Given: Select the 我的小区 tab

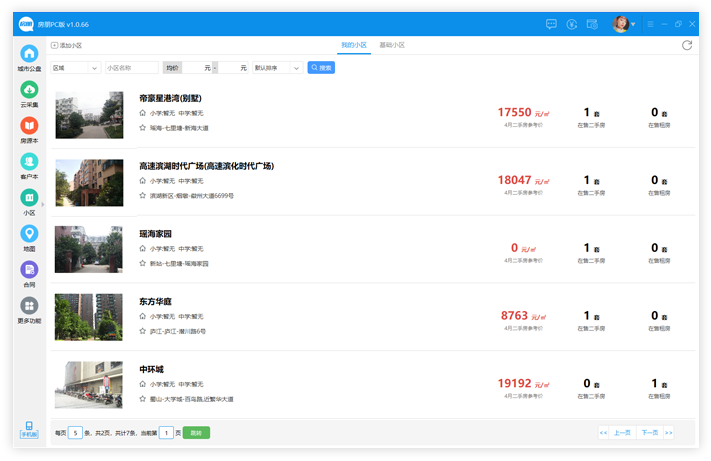Looking at the screenshot, I should (x=353, y=45).
